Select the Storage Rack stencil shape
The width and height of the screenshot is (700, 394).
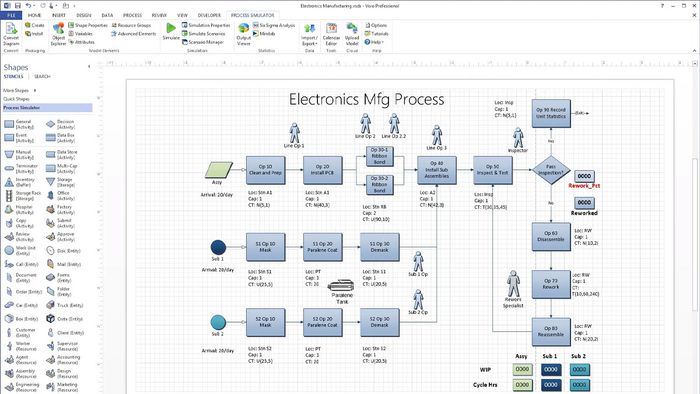pos(23,195)
